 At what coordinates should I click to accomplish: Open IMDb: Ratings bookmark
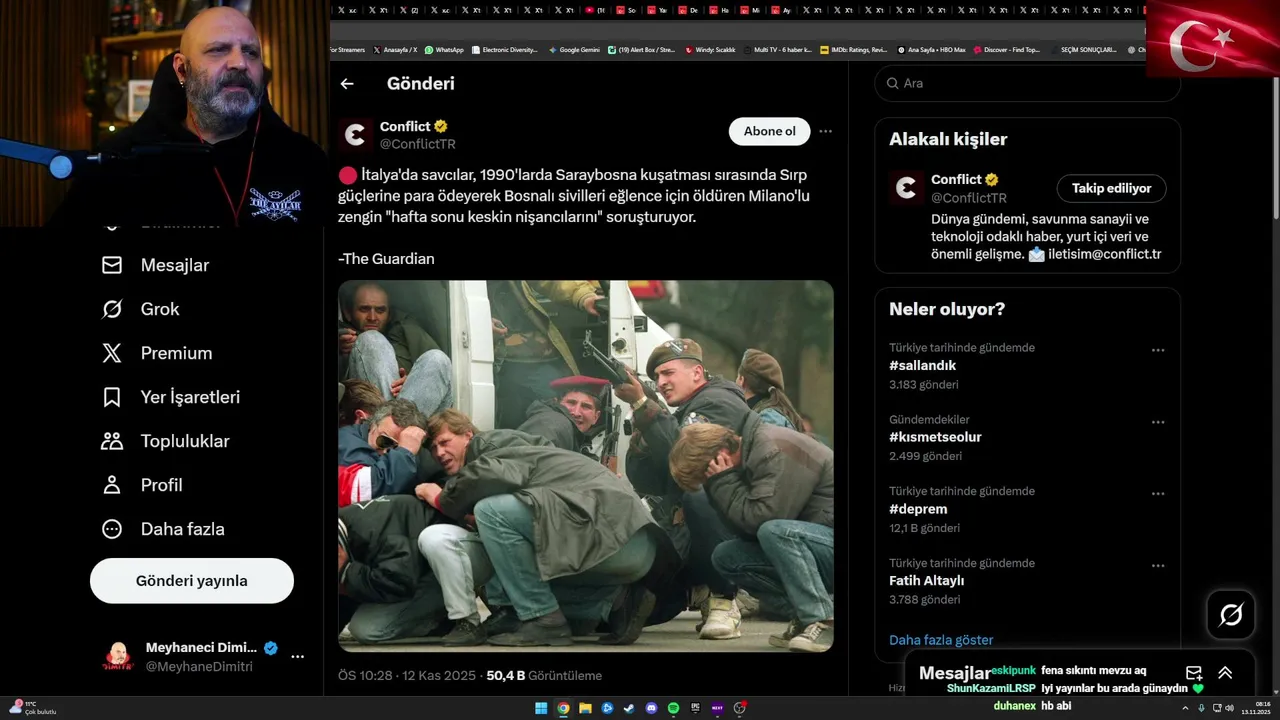(853, 49)
